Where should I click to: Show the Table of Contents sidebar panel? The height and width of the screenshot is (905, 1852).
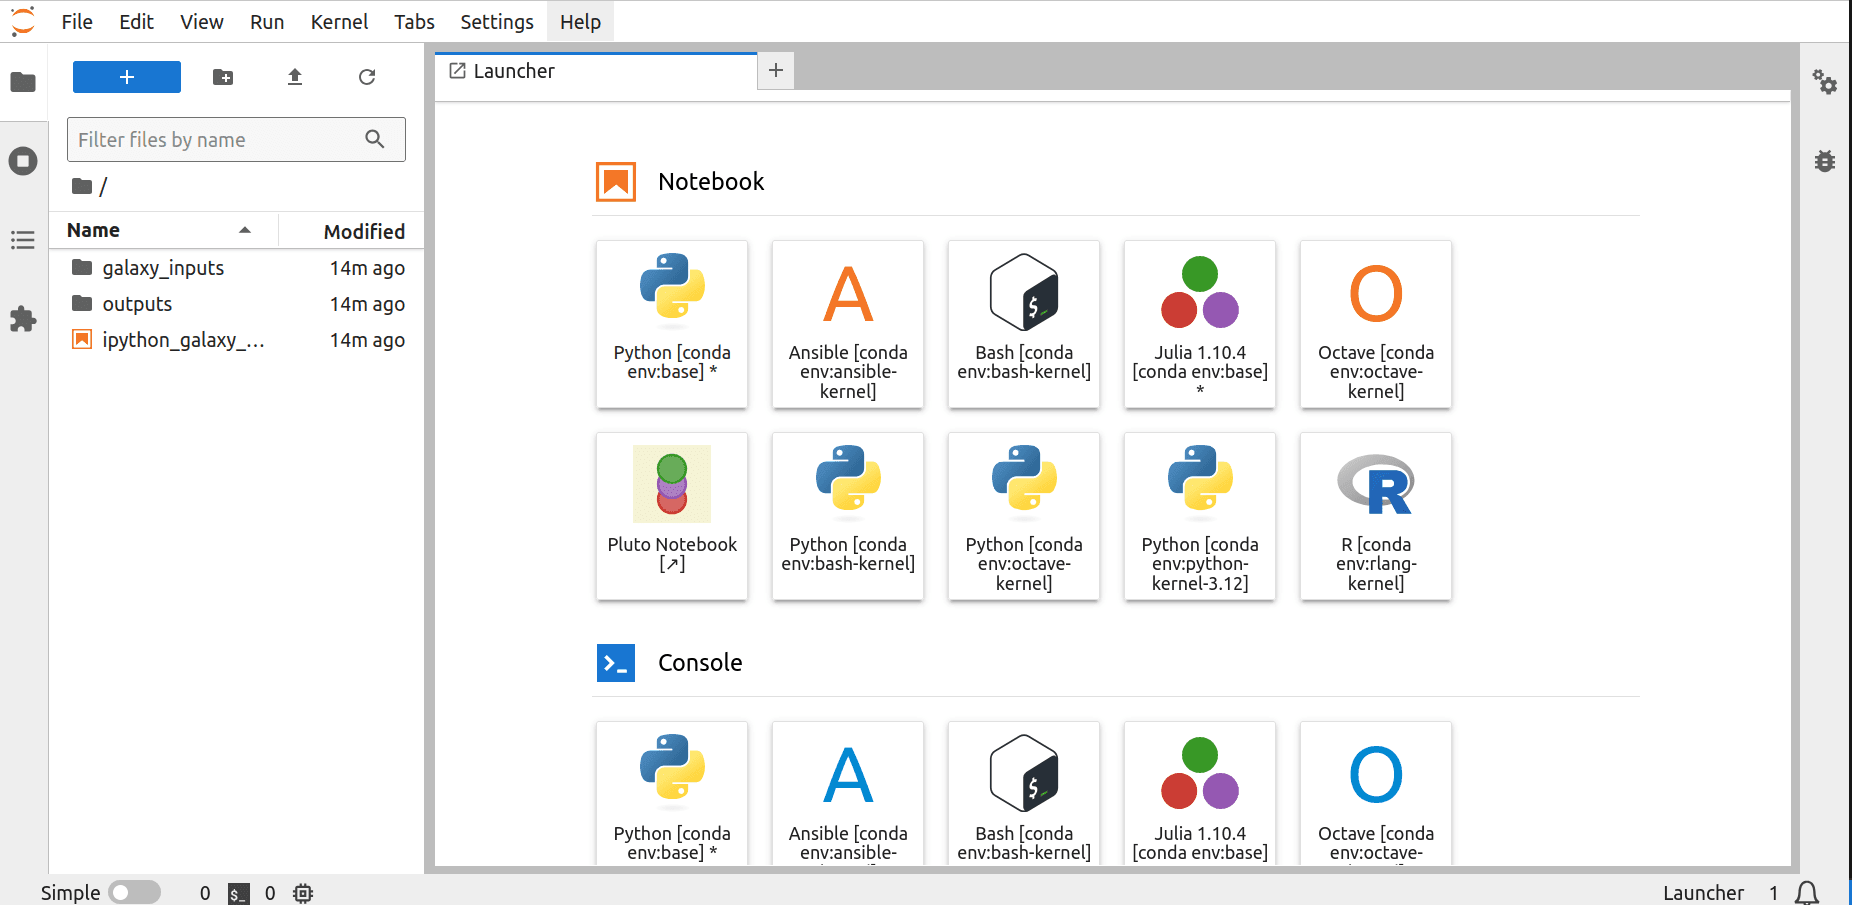(23, 240)
